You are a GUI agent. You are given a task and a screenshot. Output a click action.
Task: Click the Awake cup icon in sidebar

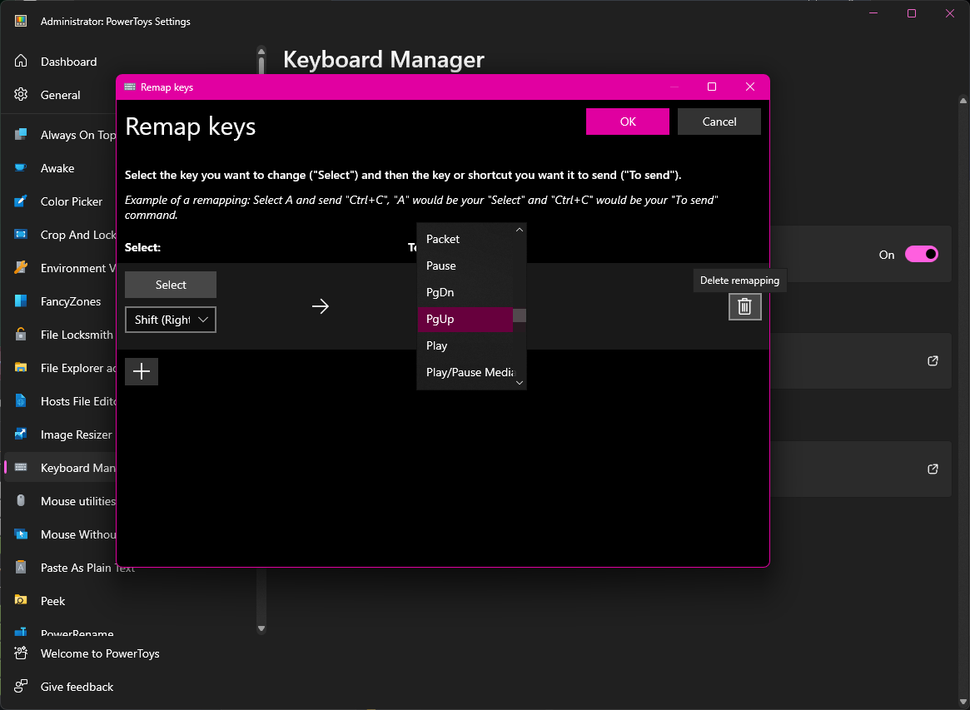point(20,168)
